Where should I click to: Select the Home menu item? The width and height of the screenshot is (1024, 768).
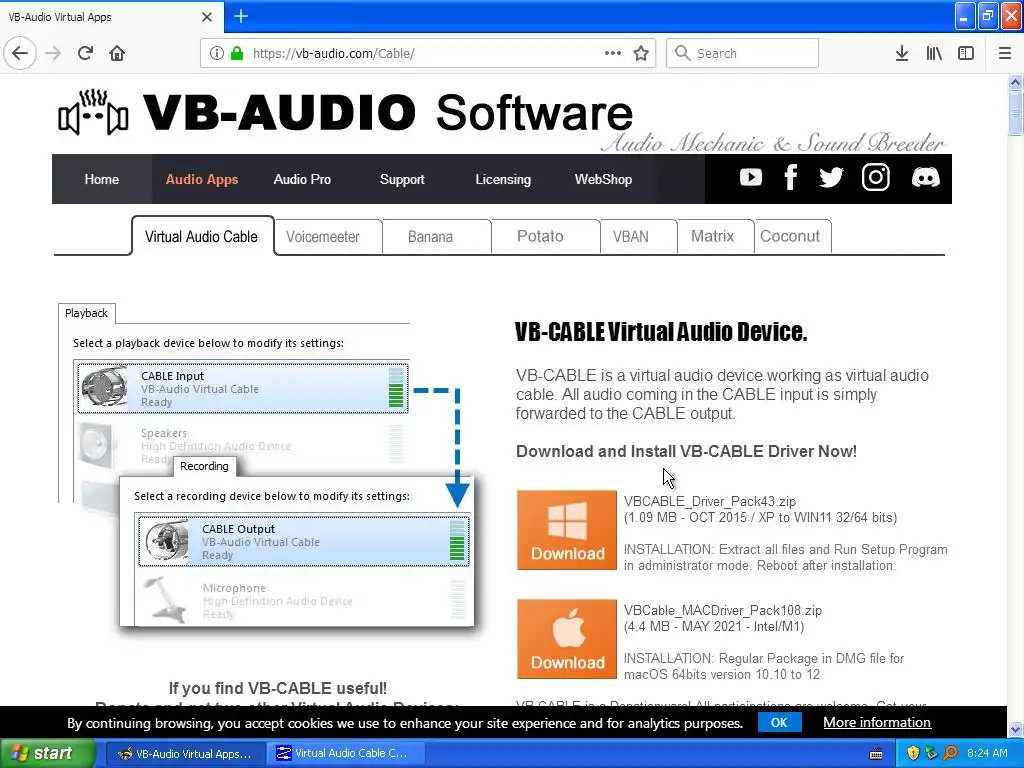click(x=101, y=180)
